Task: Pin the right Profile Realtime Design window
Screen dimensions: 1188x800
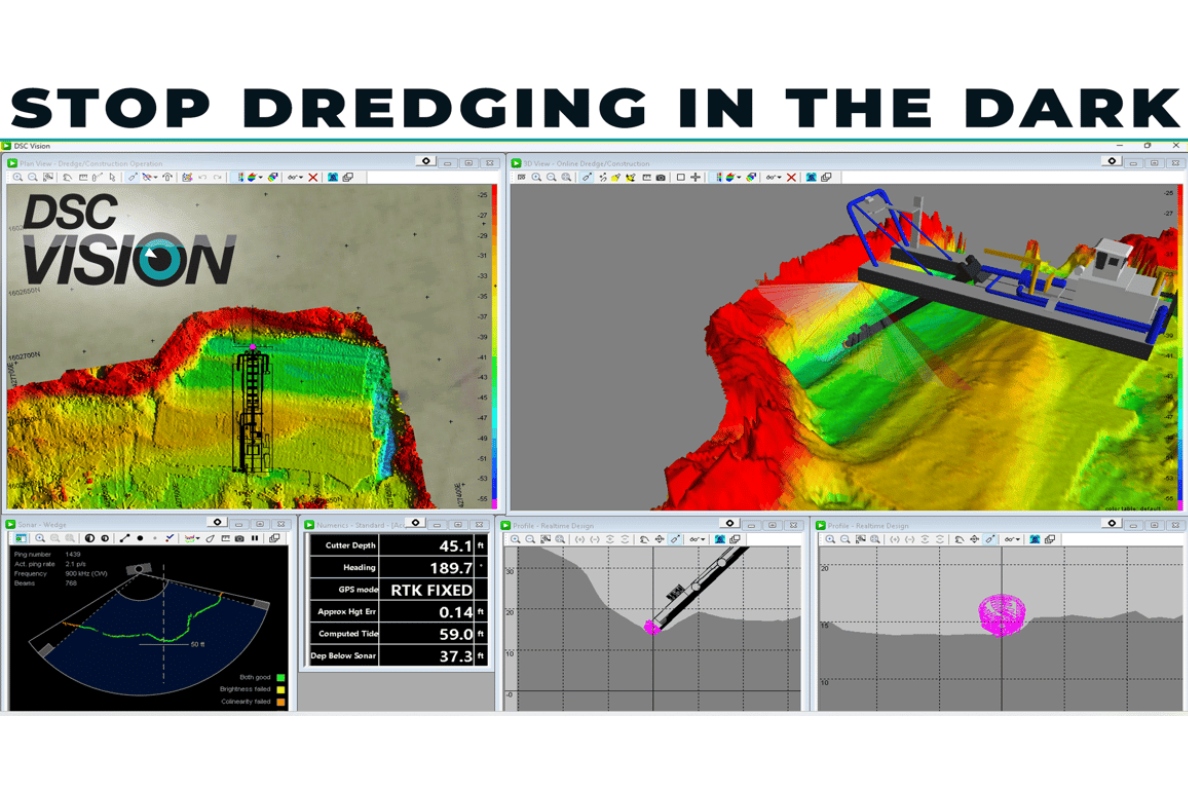Action: tap(1111, 523)
